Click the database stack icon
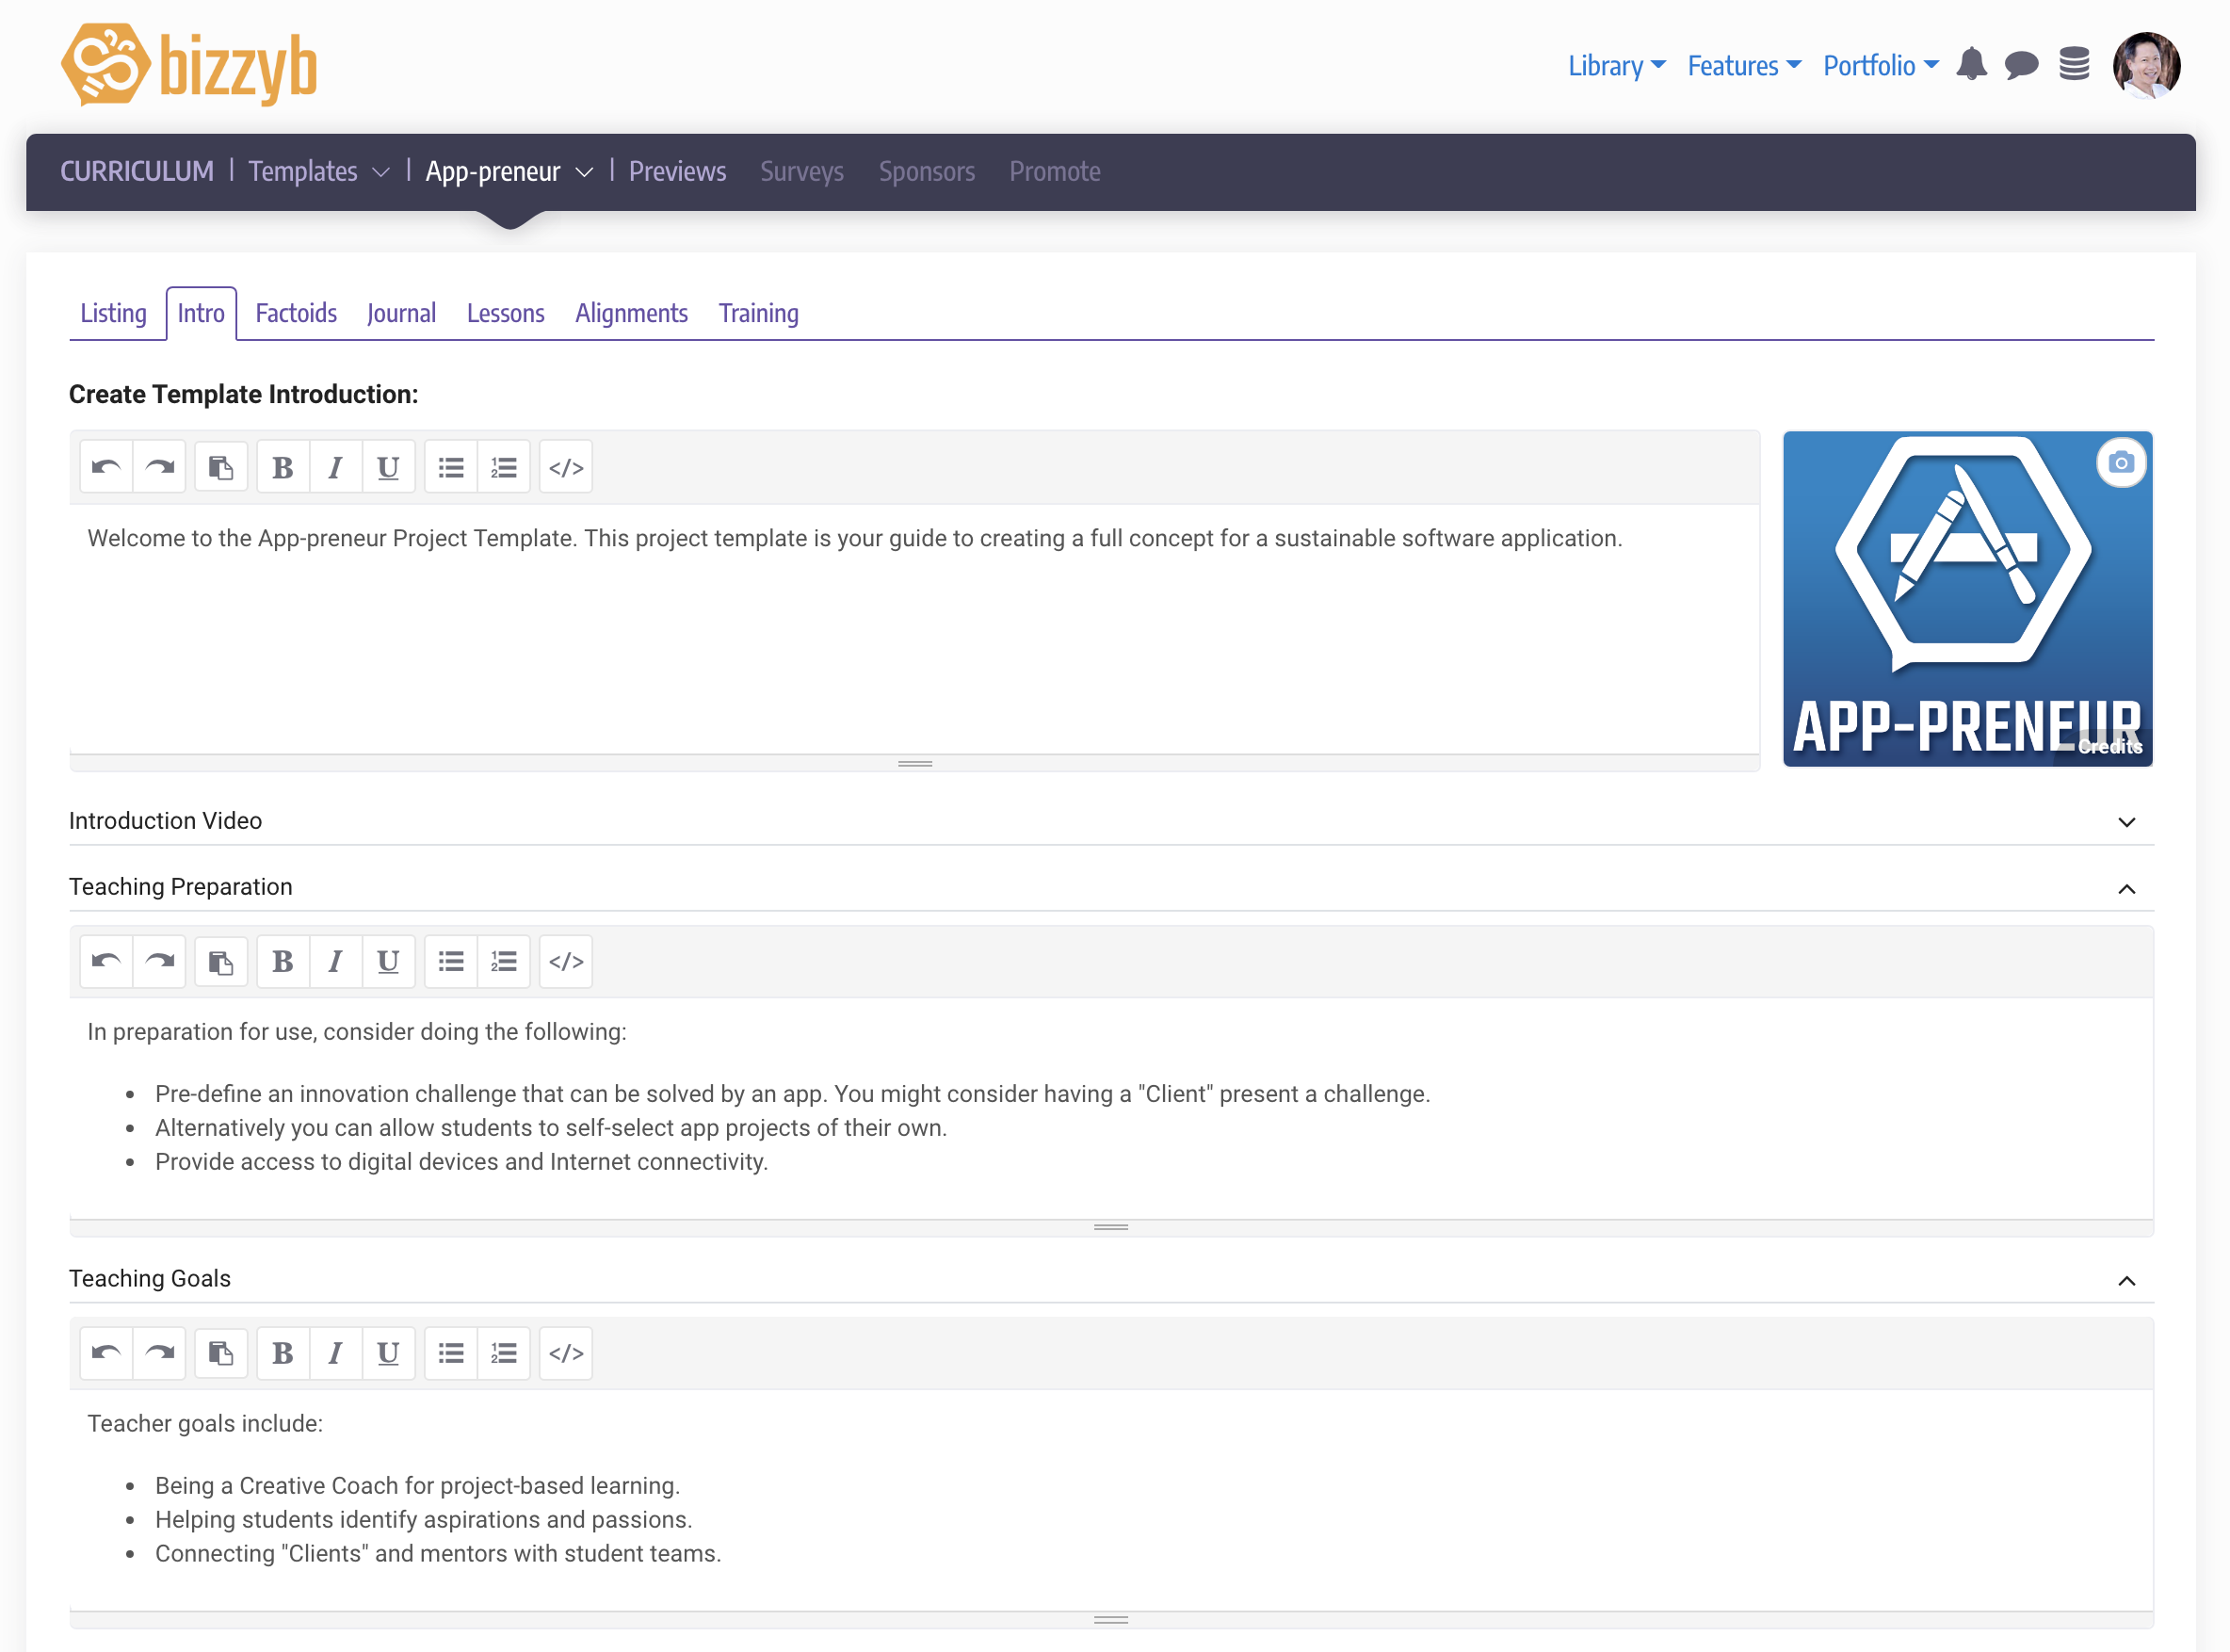The width and height of the screenshot is (2230, 1652). point(2074,65)
